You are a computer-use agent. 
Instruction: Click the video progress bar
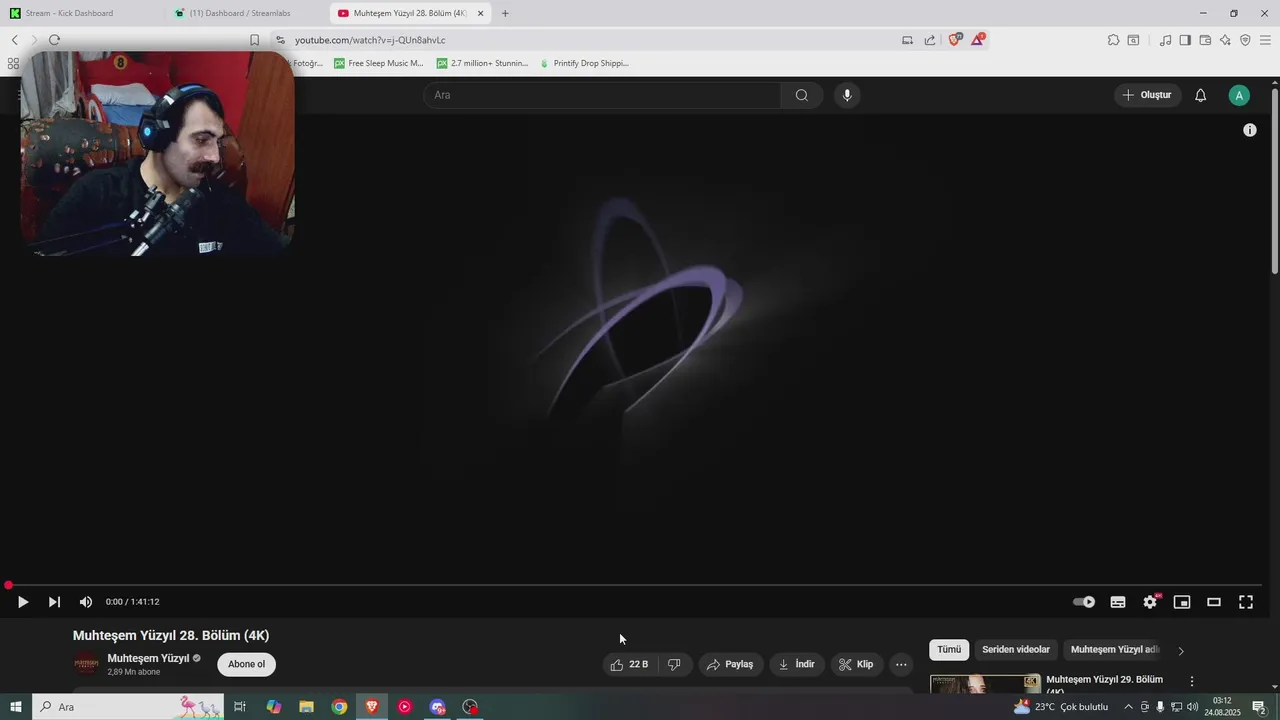click(634, 585)
